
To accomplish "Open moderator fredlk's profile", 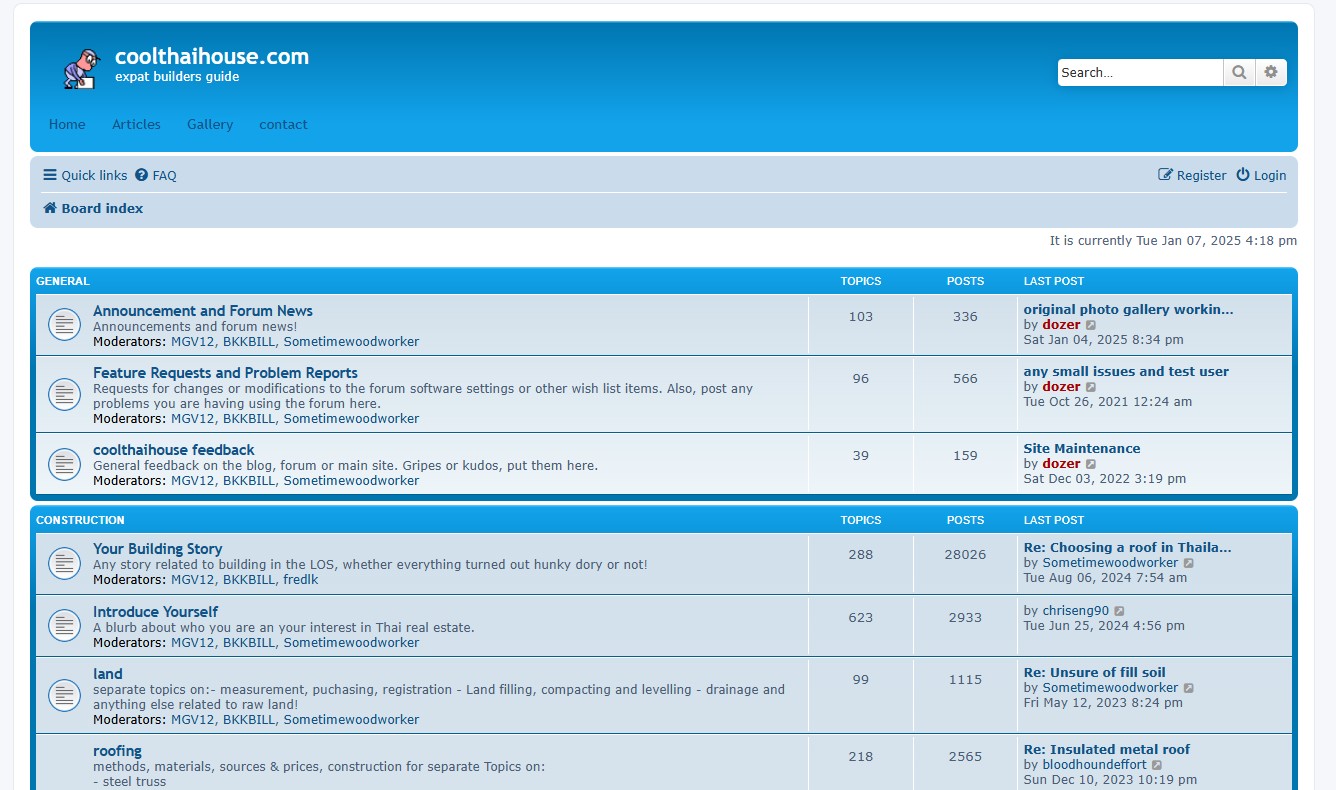I will pos(301,579).
